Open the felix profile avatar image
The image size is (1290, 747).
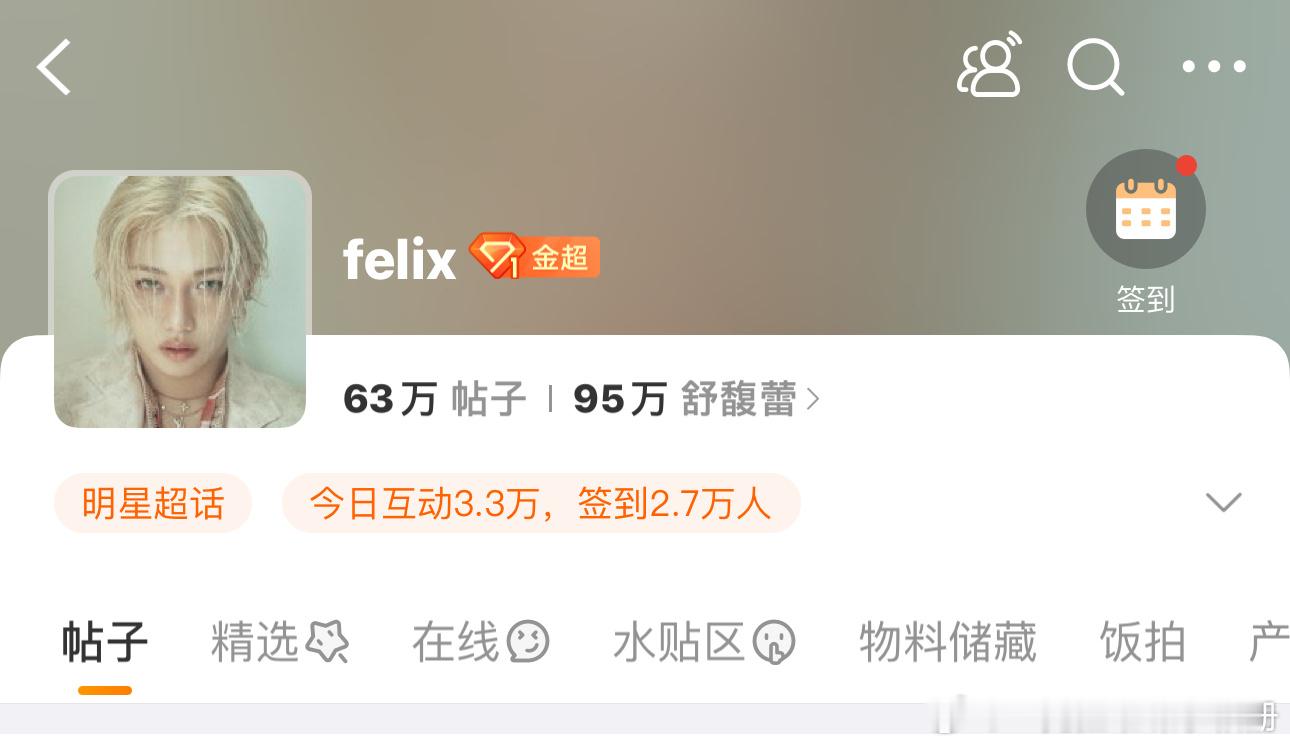click(180, 301)
